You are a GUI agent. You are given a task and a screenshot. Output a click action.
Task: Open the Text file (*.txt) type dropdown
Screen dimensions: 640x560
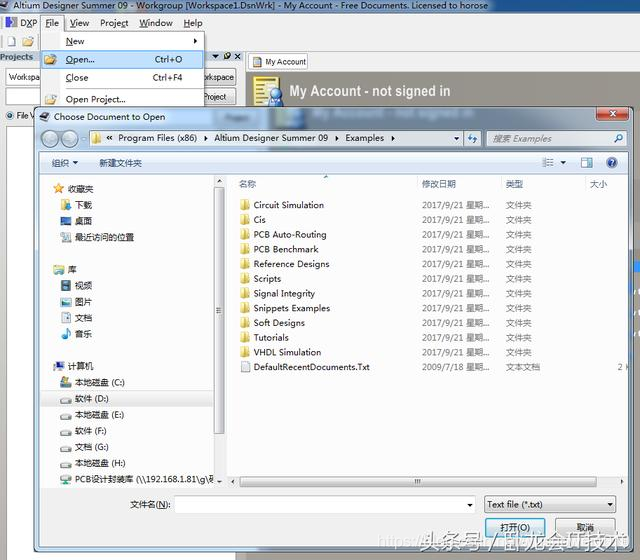550,504
